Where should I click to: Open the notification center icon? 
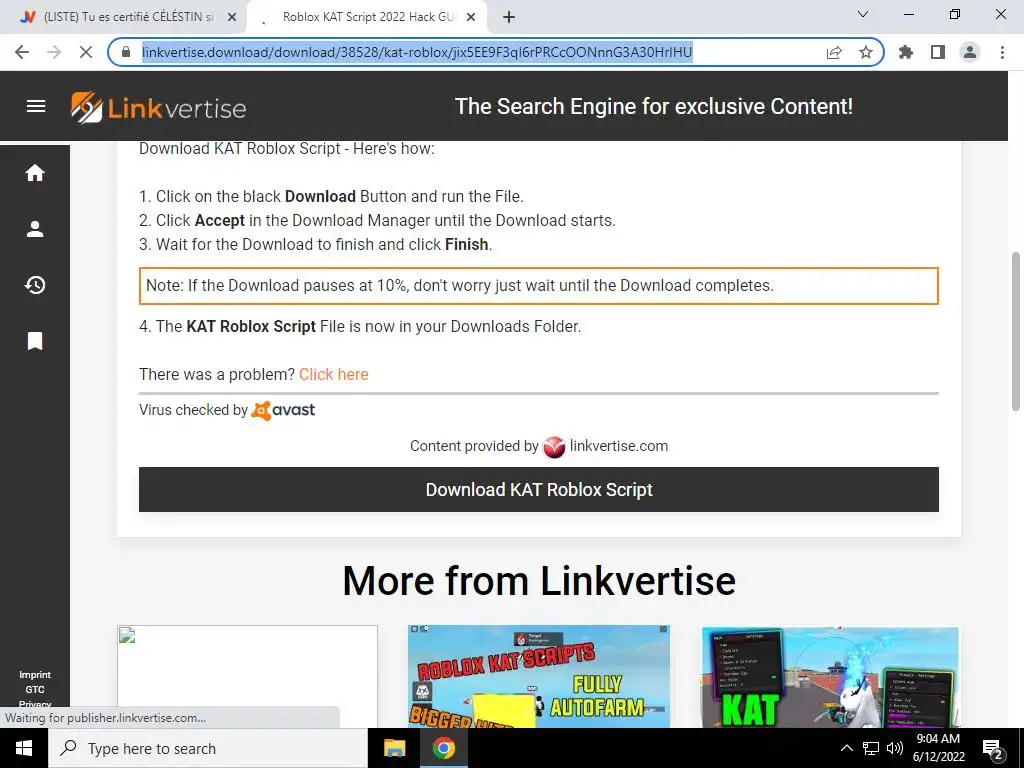tap(993, 749)
